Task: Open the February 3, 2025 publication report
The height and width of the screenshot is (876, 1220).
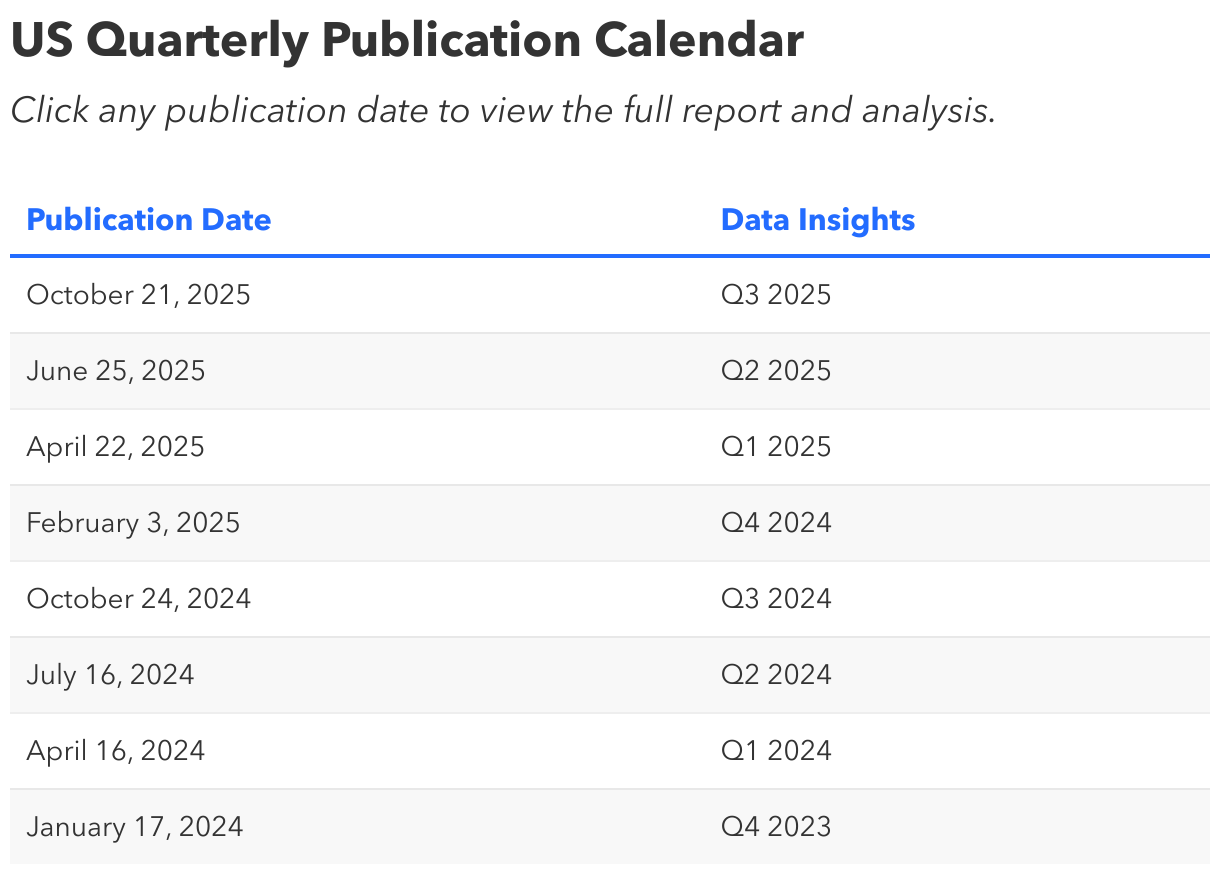Action: (x=133, y=523)
